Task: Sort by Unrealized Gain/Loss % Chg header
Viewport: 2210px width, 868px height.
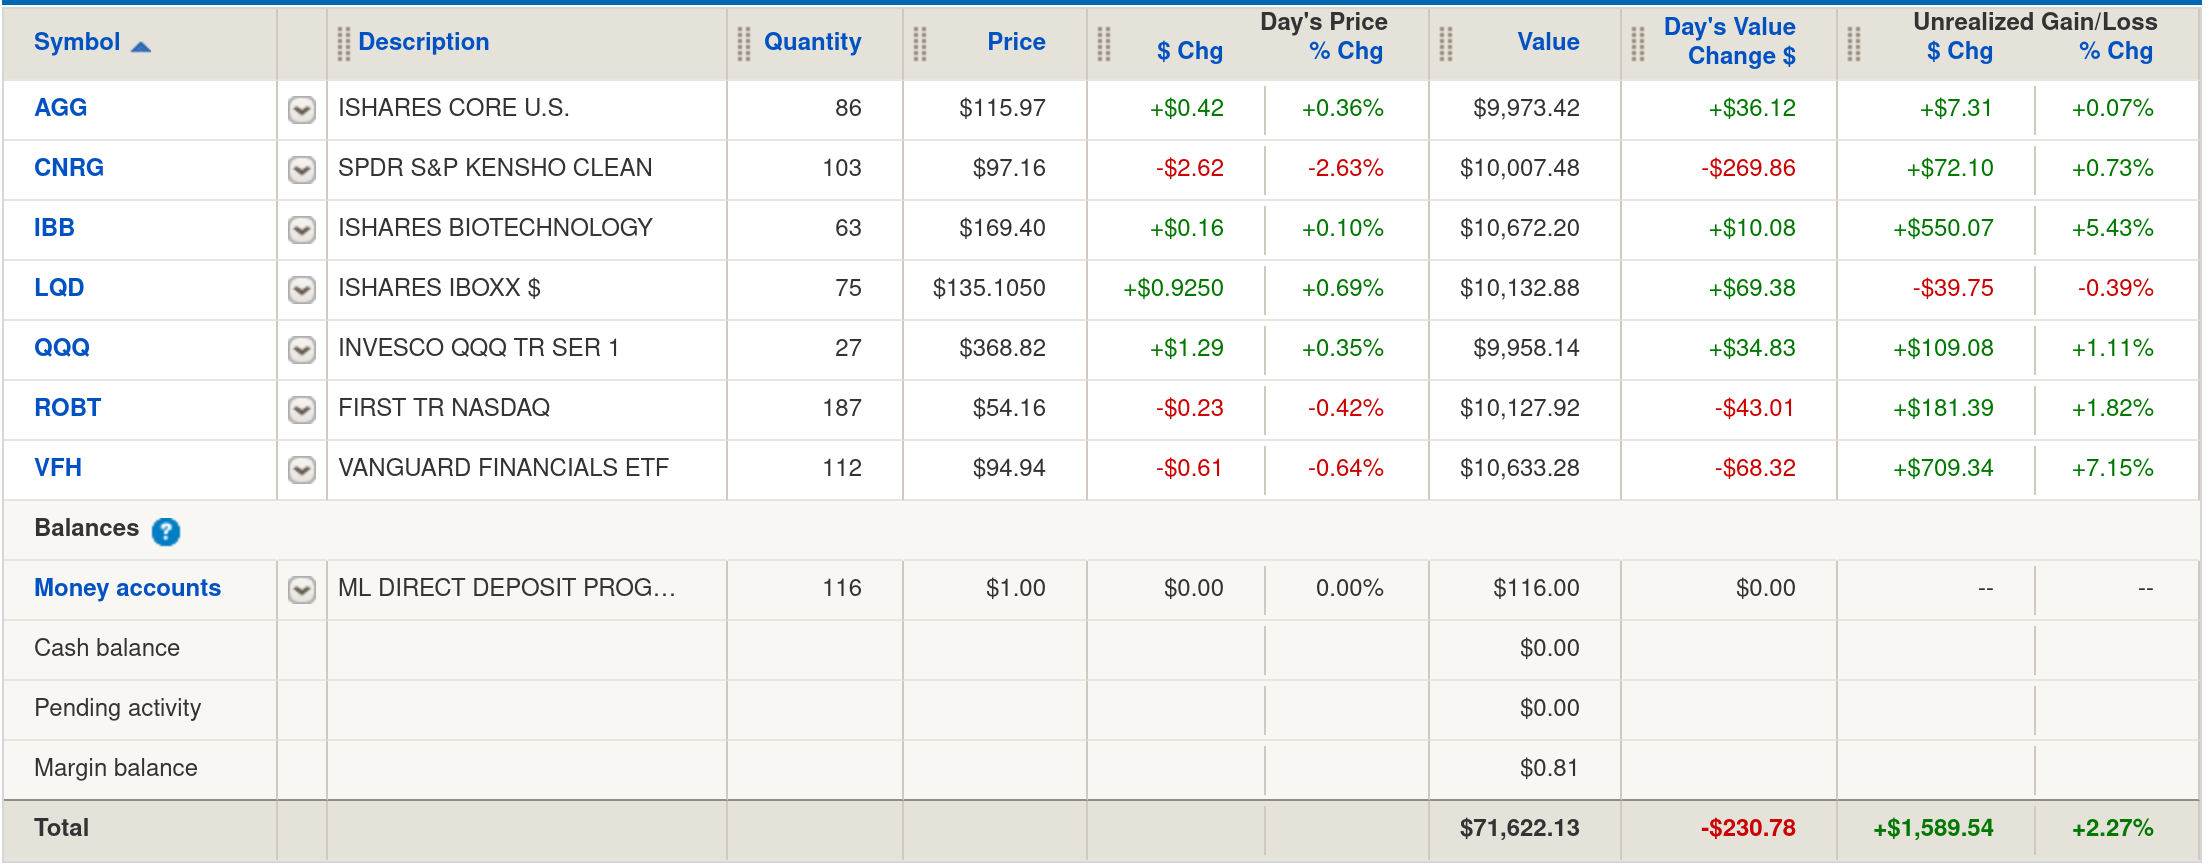Action: [2115, 51]
